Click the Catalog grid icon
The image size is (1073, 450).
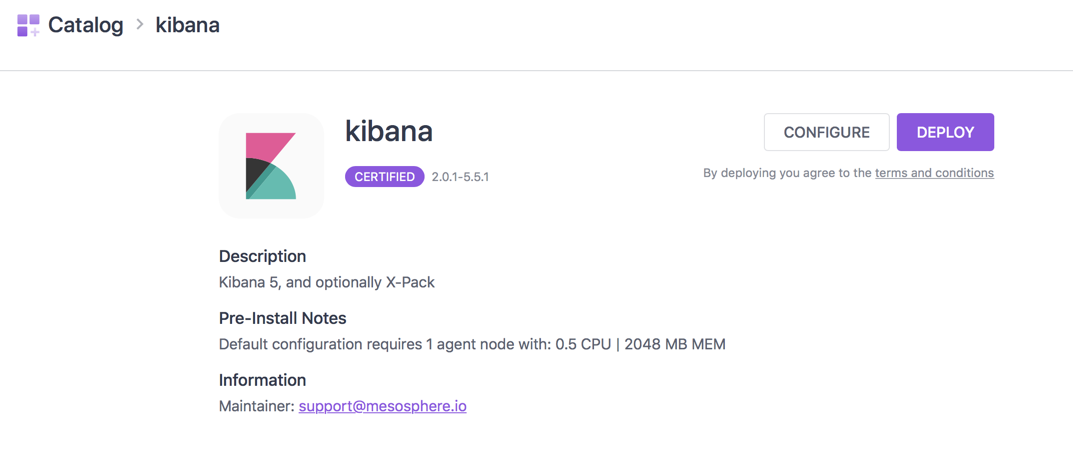pos(28,25)
